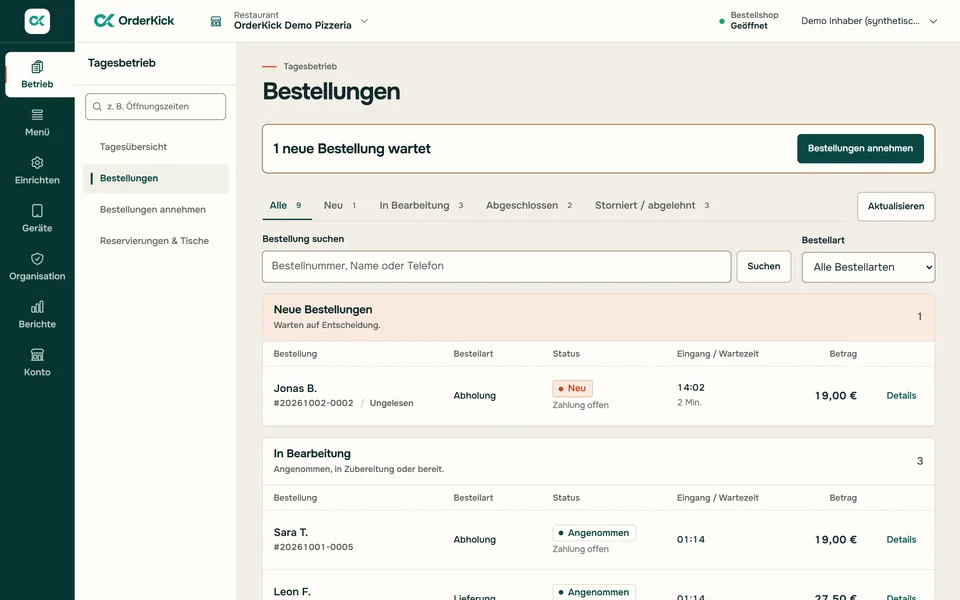Click the sidebar search field z. B. Öffnungszeiten
Screen dimensions: 960x600
156,107
